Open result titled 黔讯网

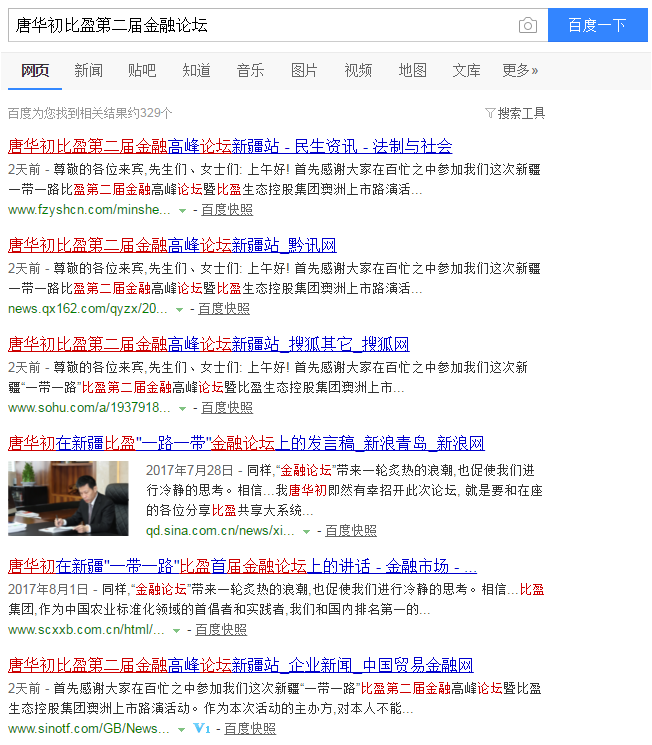tap(172, 245)
